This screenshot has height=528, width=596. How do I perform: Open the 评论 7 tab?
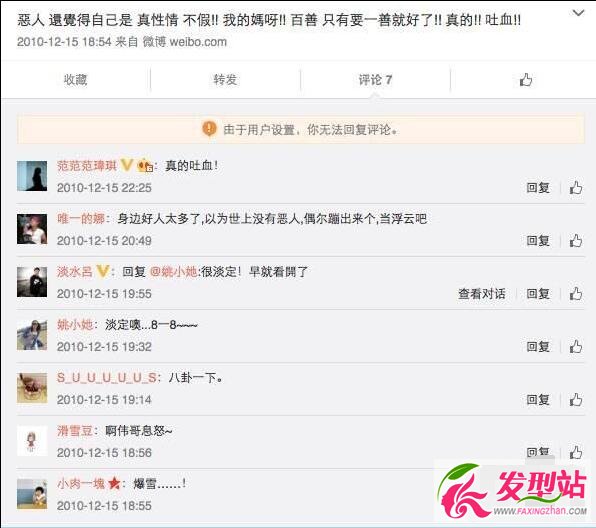coord(375,80)
